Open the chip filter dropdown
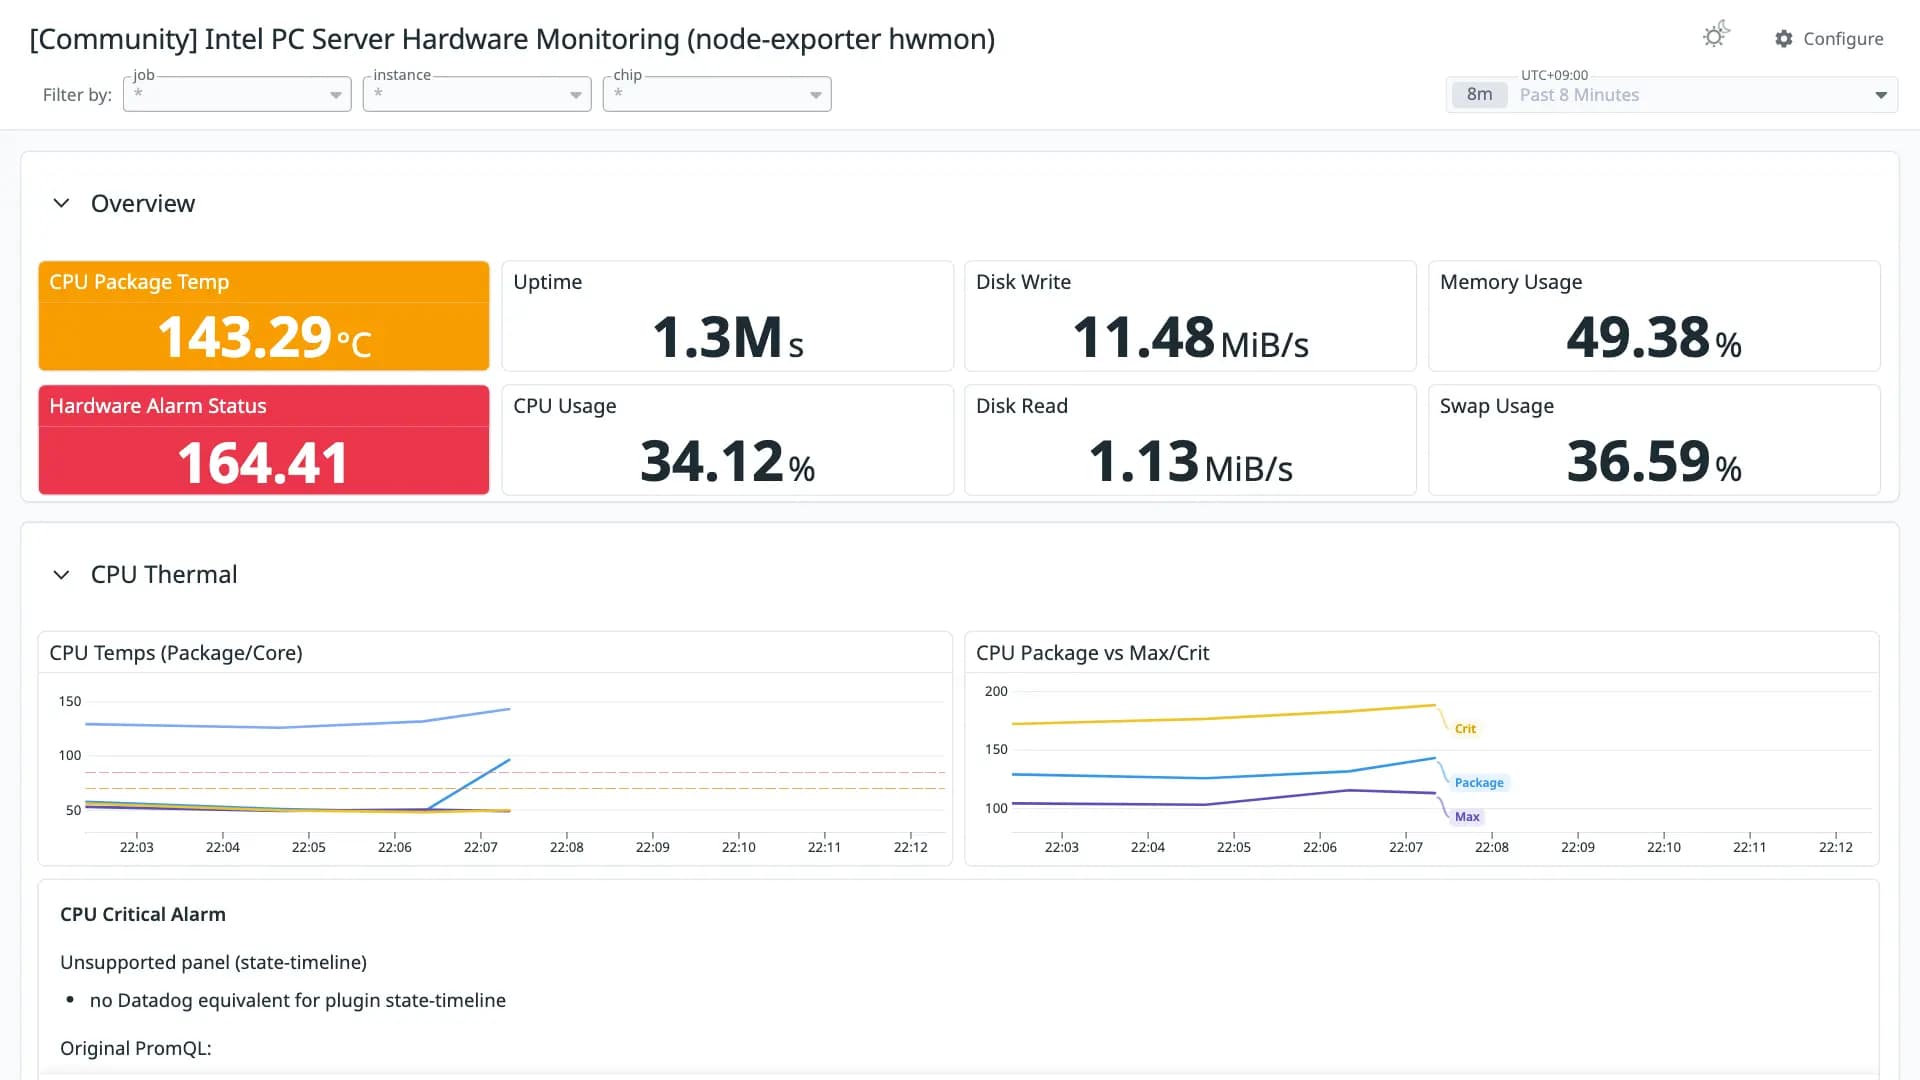The width and height of the screenshot is (1920, 1080). 717,94
